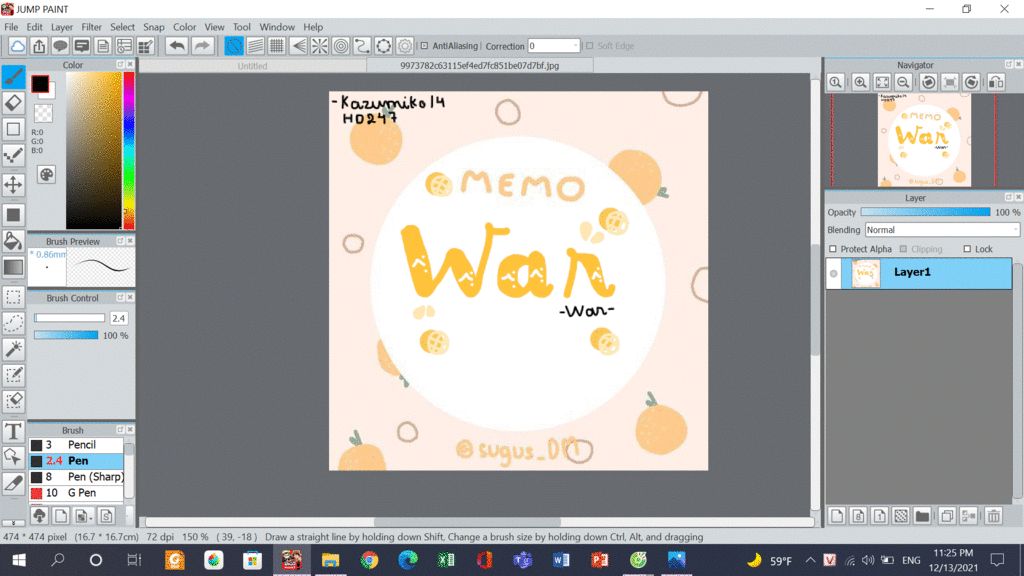Screen dimensions: 1024x576
Task: Enable curve snap
Action: tap(362, 46)
